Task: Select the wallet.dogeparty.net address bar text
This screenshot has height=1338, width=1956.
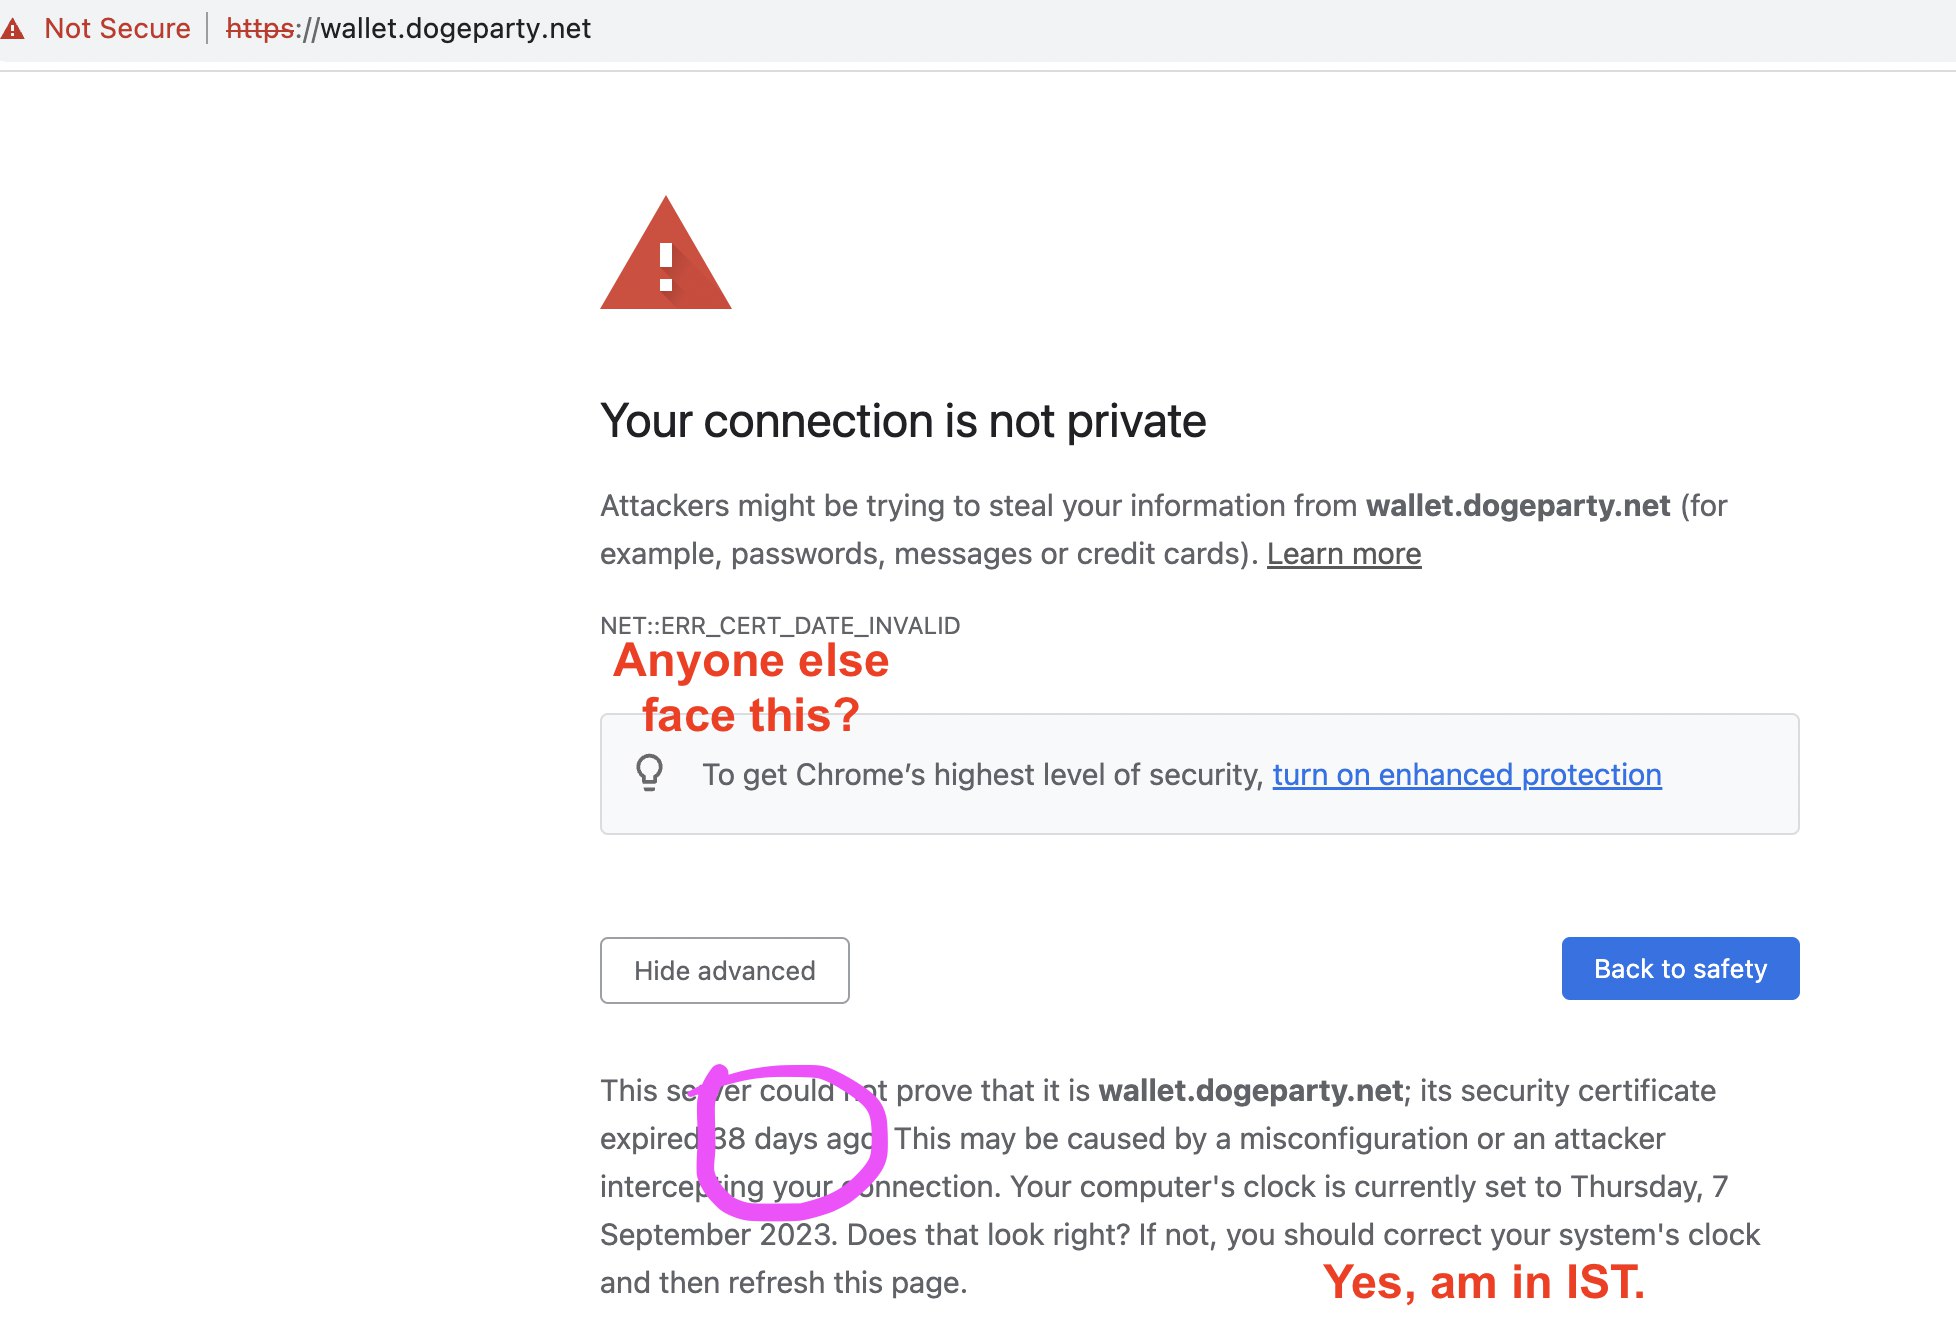Action: (408, 29)
